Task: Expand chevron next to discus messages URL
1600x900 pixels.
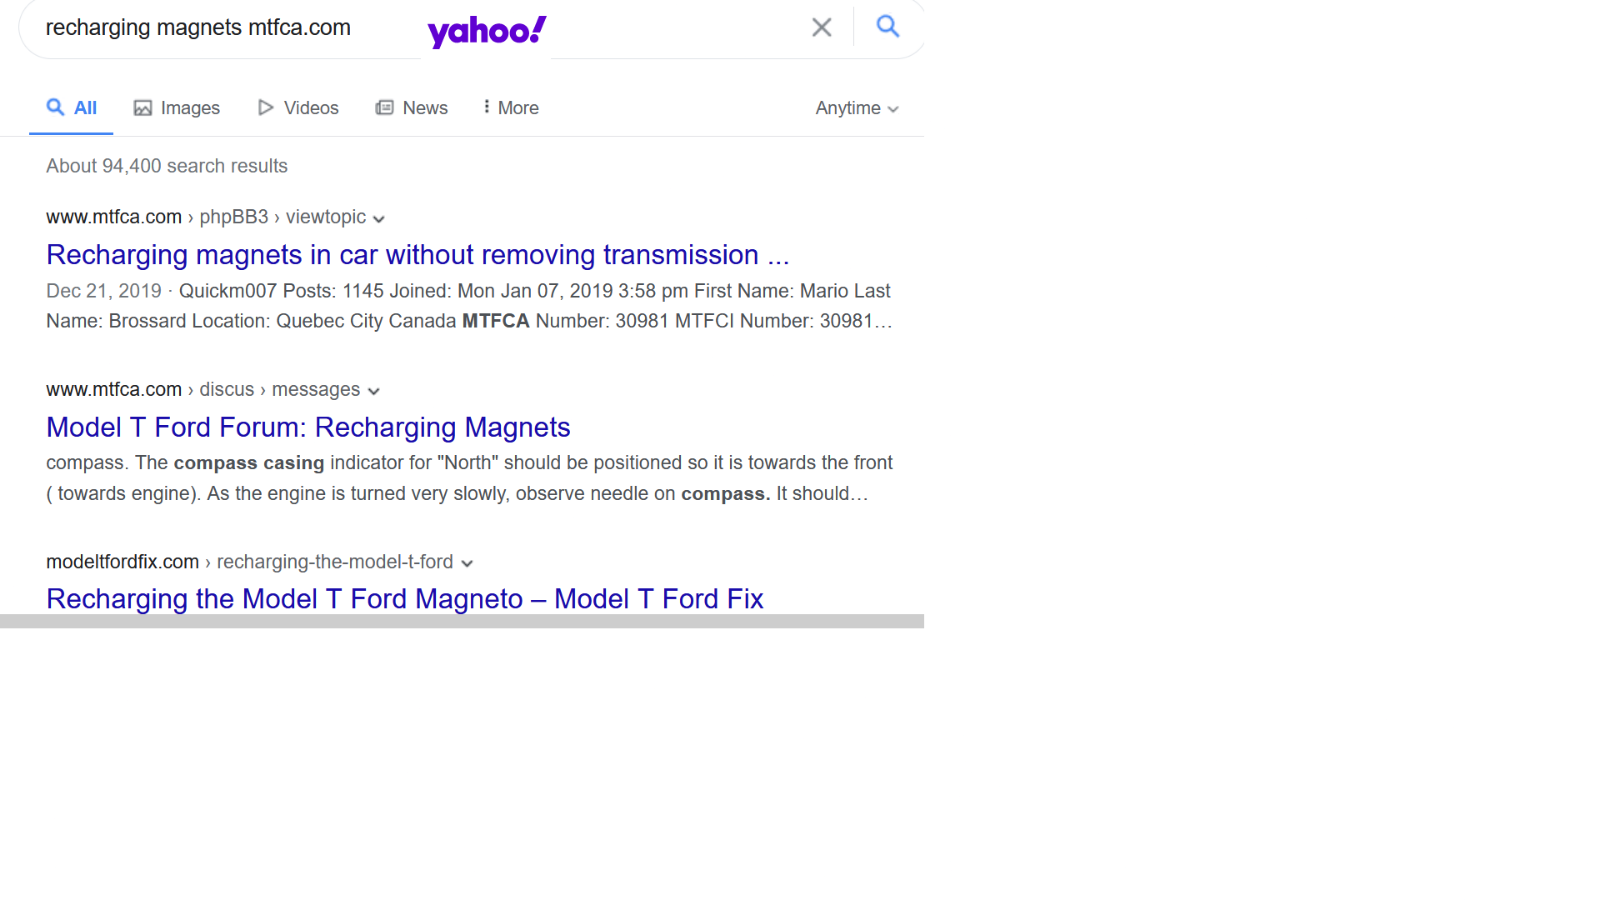Action: click(374, 391)
